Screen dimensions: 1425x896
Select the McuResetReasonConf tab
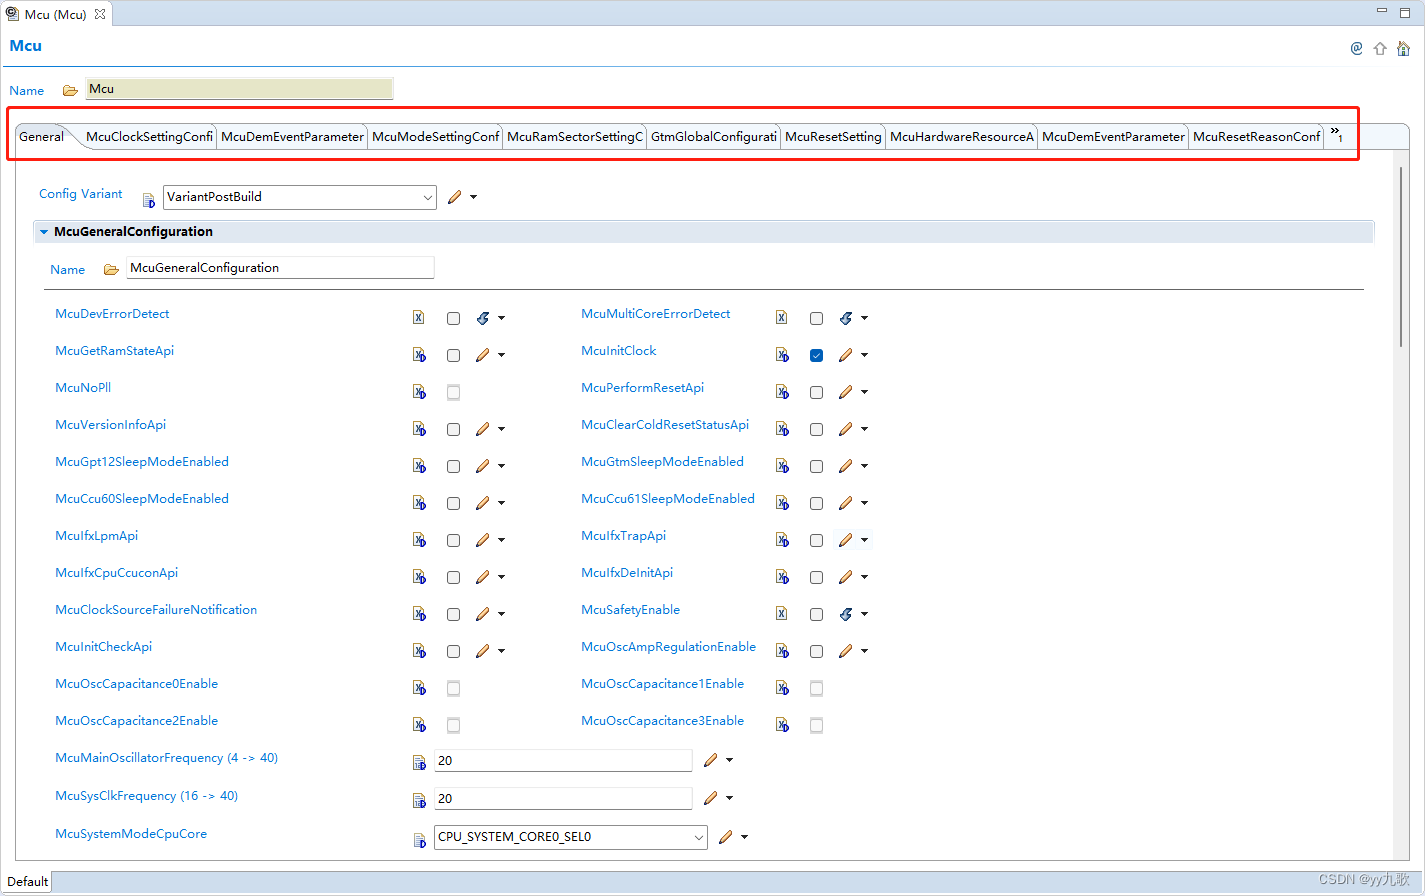[1256, 137]
